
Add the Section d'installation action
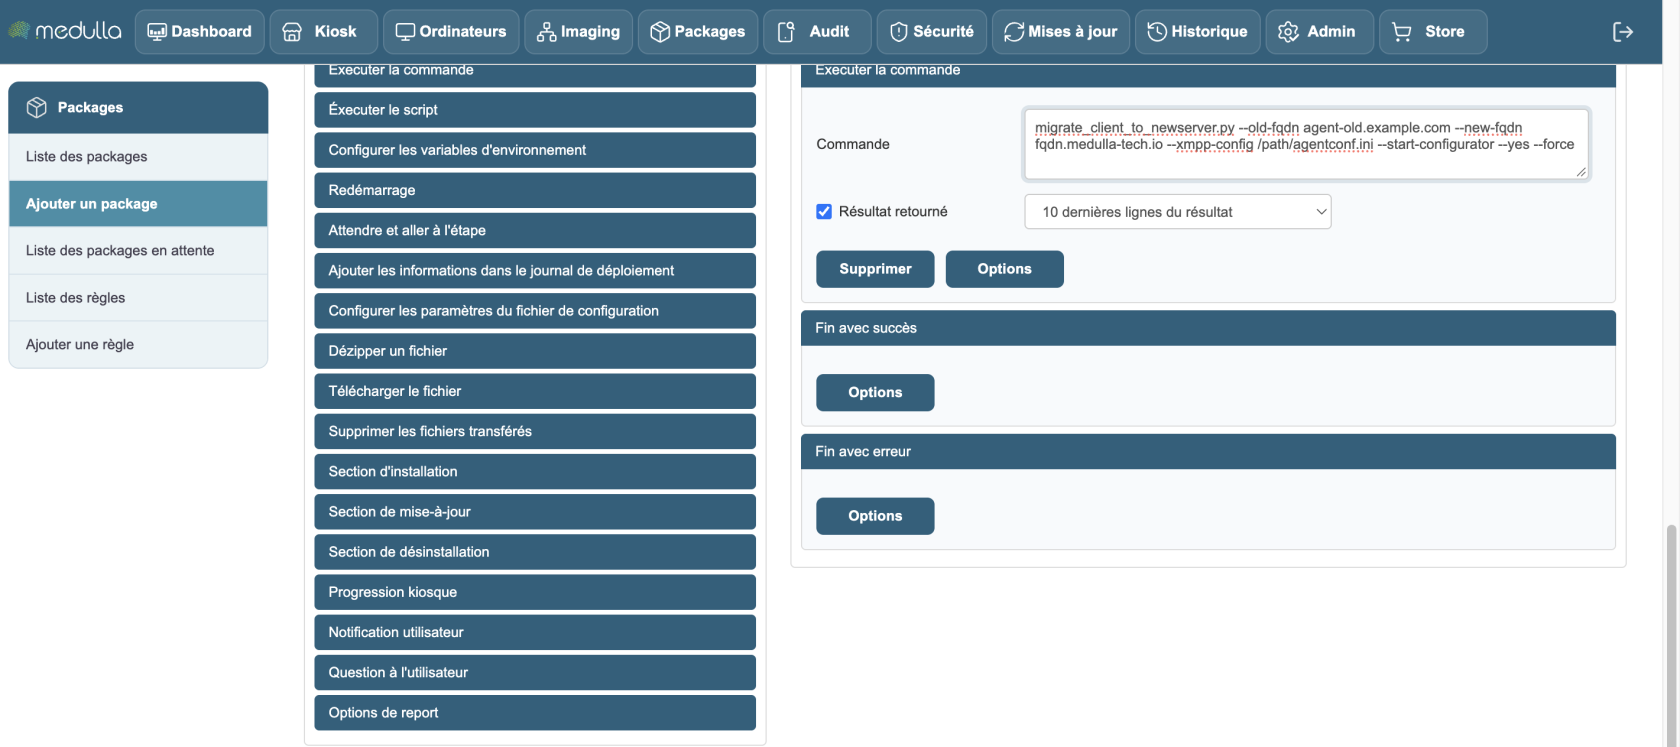point(535,471)
